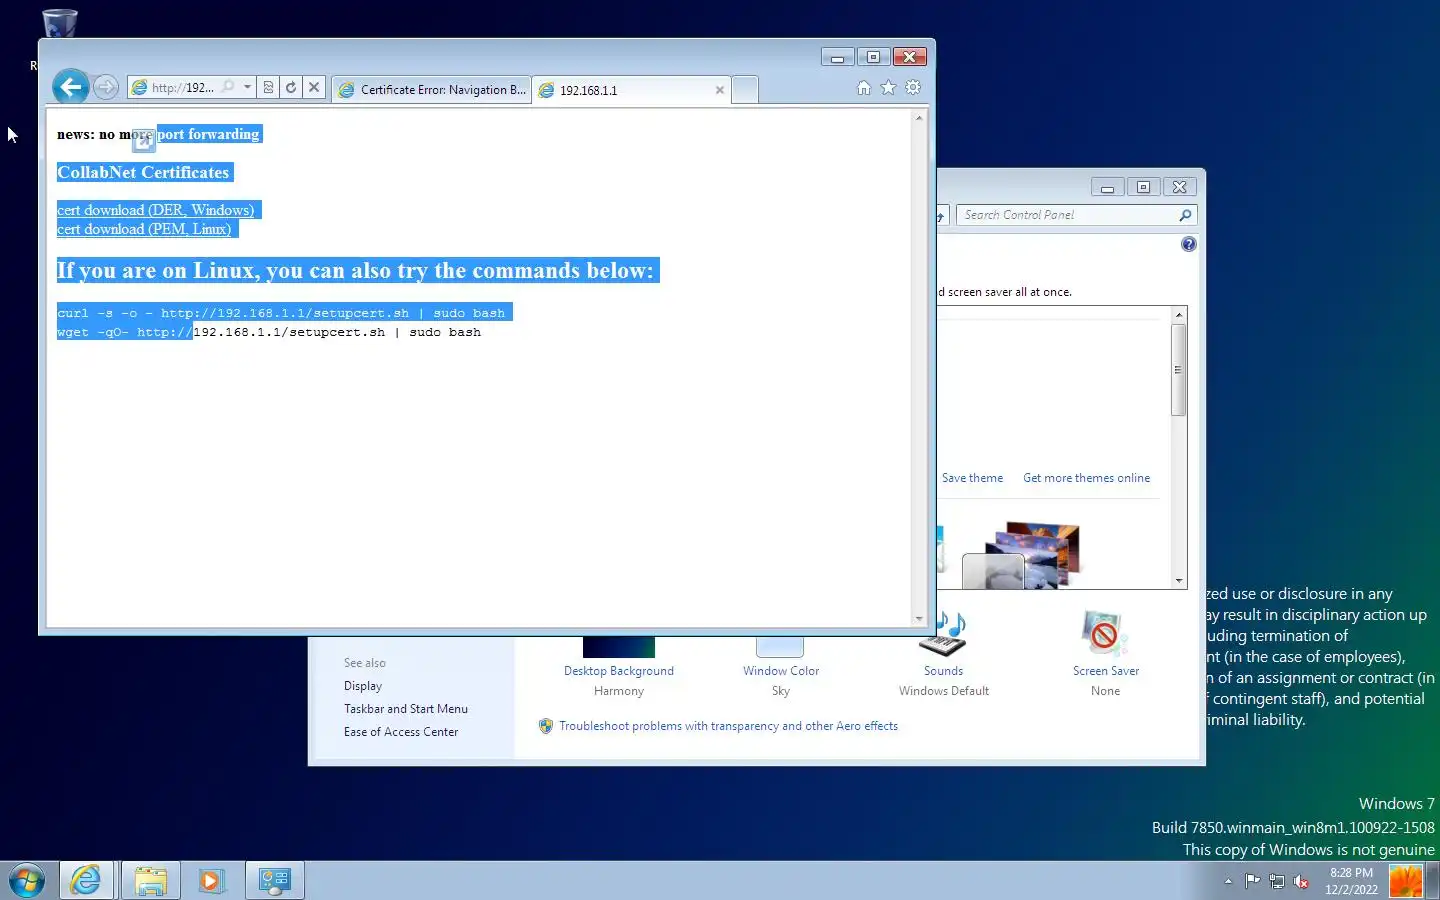Refresh the current page
Viewport: 1440px width, 900px height.
[291, 87]
